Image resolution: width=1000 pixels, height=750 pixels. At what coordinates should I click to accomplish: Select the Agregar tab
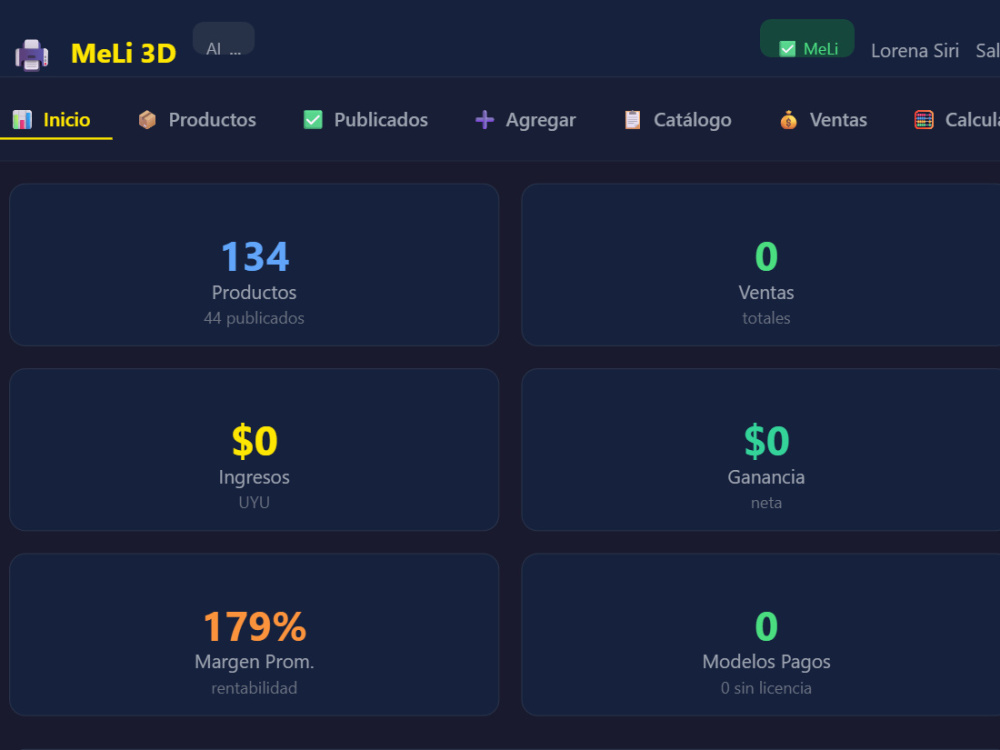pyautogui.click(x=526, y=120)
